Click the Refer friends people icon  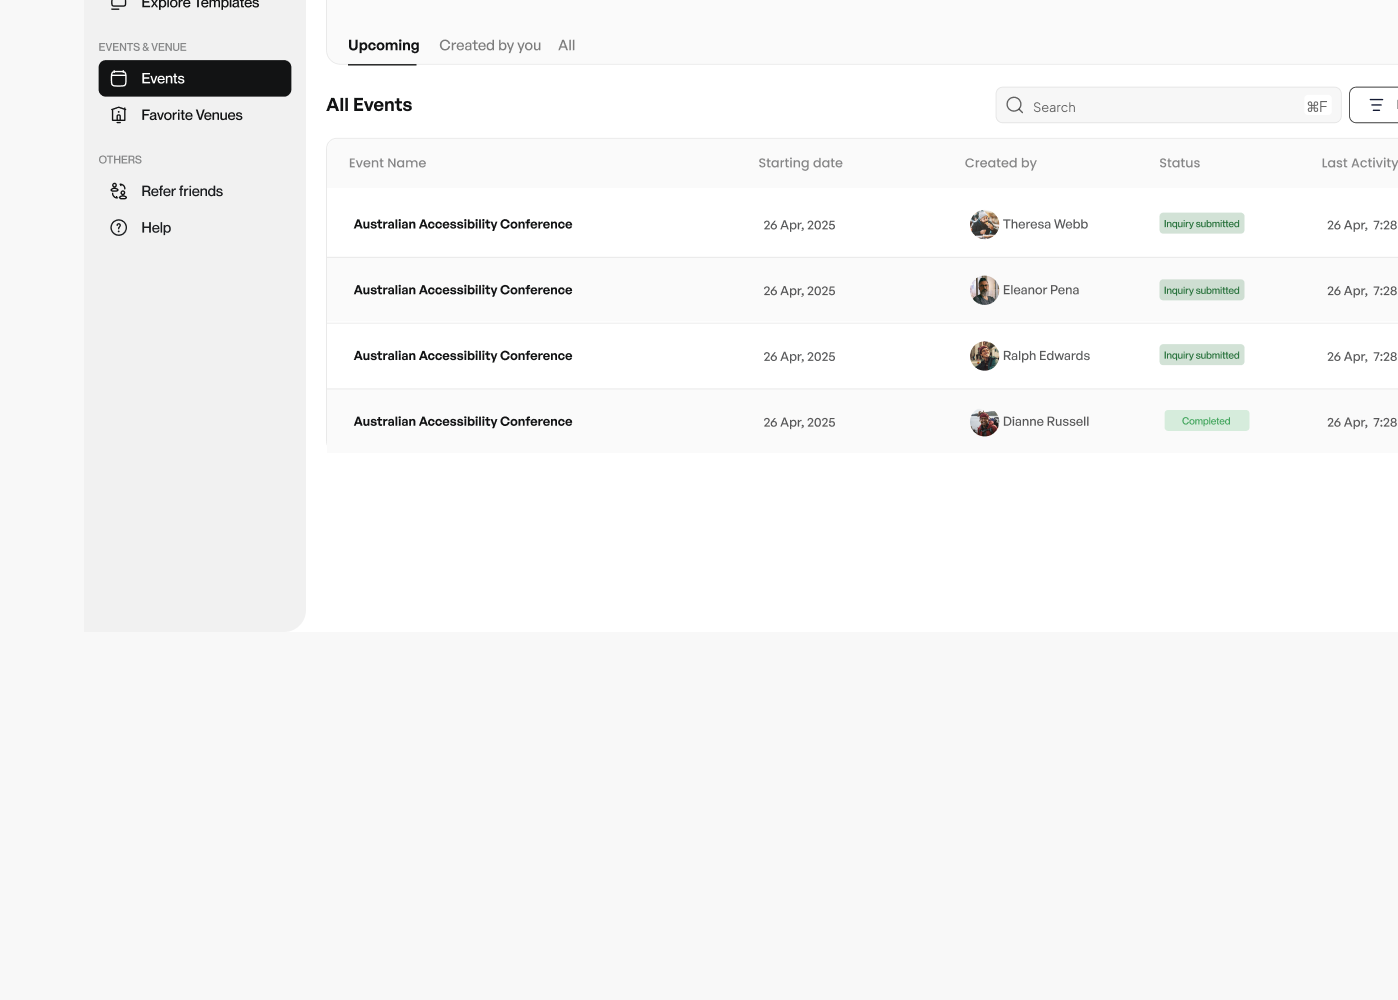point(119,191)
